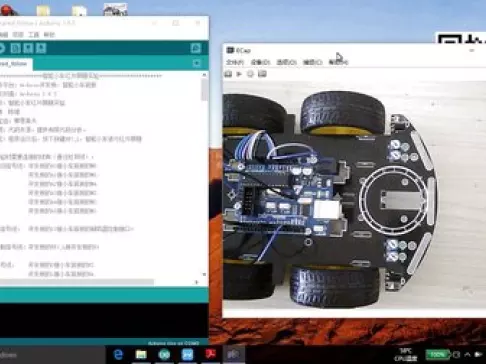486x364 pixels.
Task: Click the first ECap toolbar capture icon
Action: [x=228, y=74]
